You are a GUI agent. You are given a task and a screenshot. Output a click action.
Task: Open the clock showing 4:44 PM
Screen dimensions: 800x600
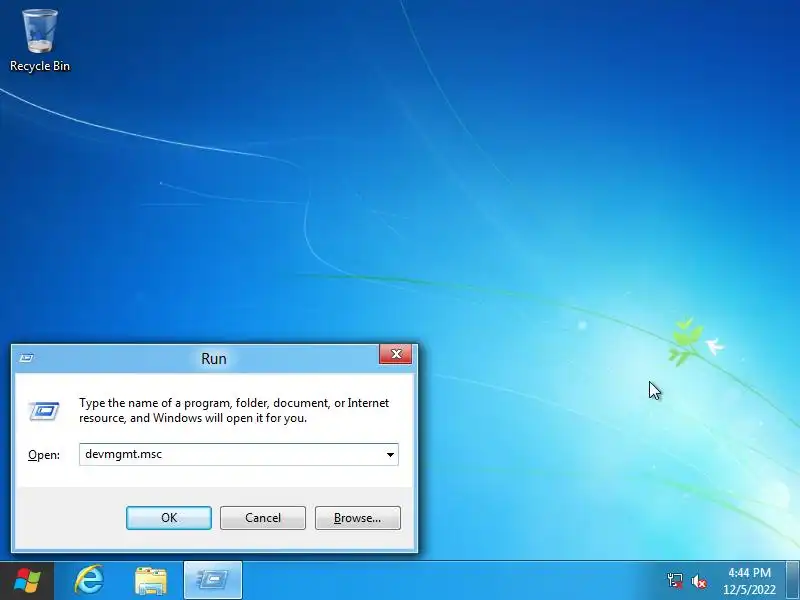click(x=749, y=581)
